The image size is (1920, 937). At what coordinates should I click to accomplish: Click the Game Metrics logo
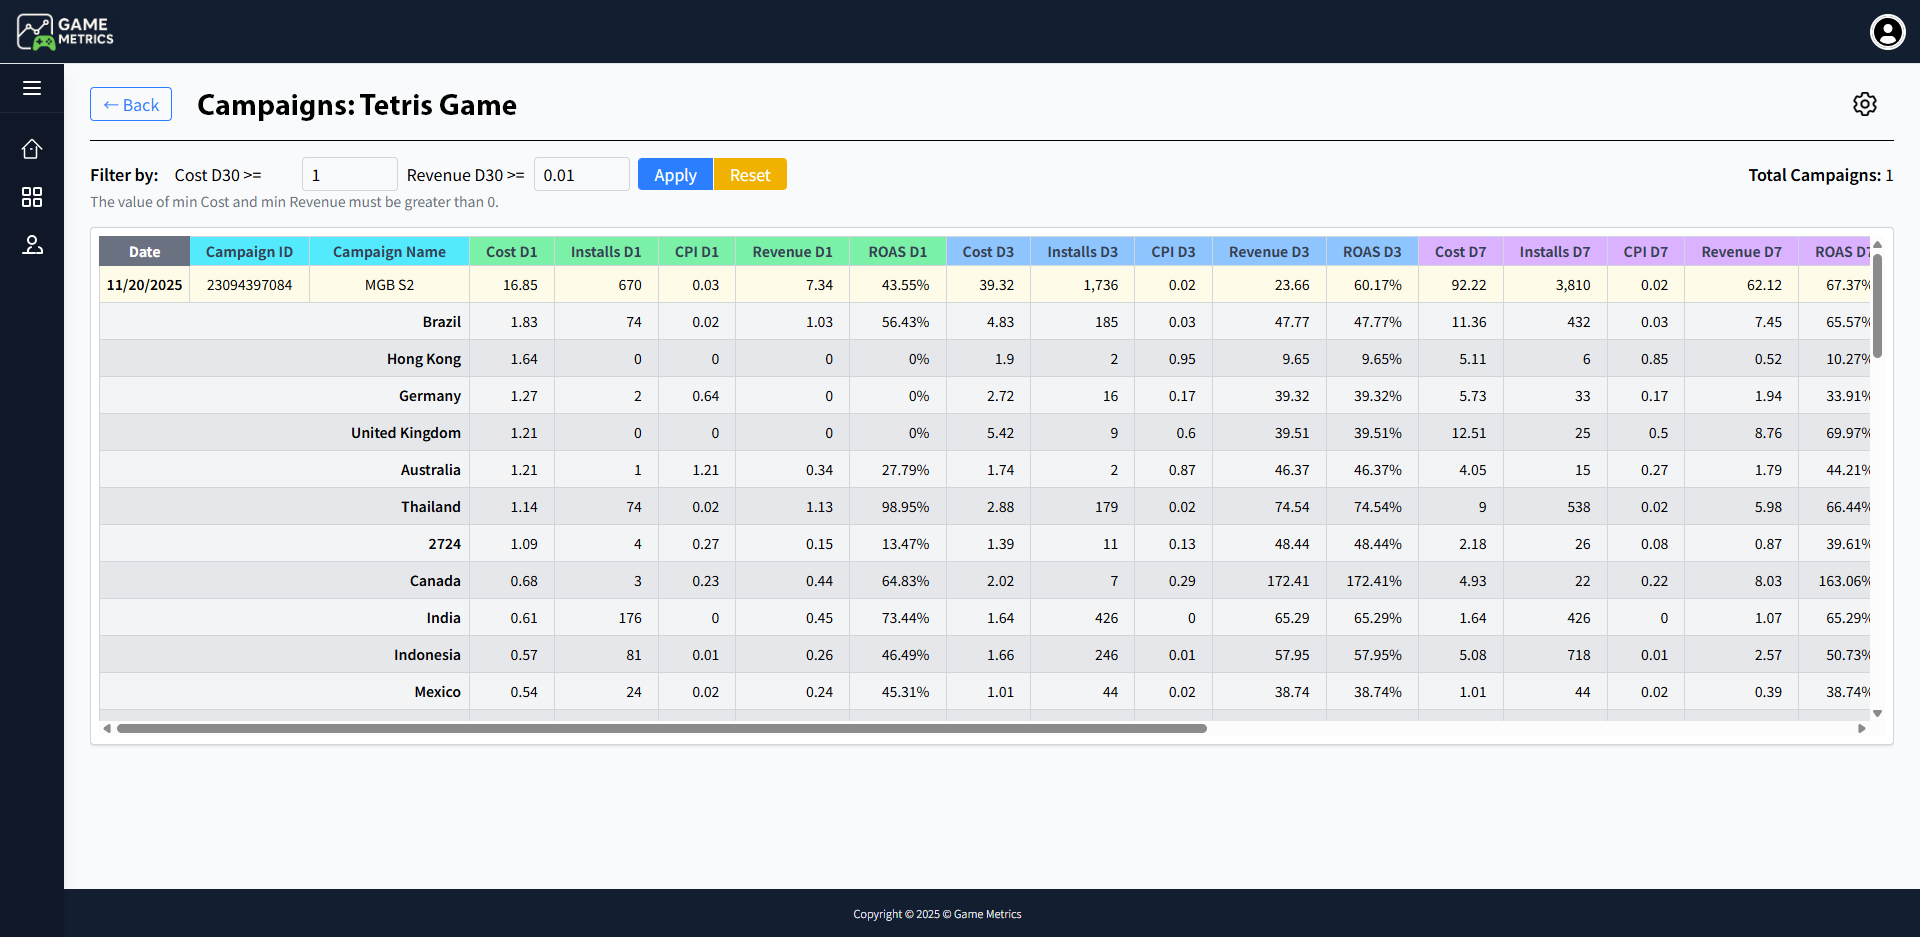tap(65, 32)
